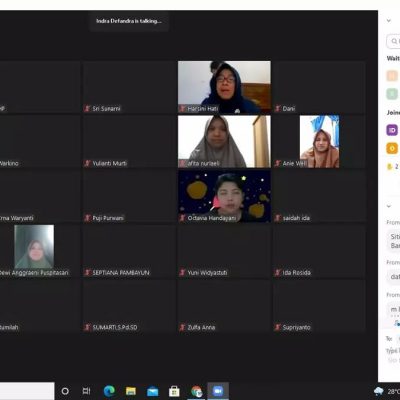Click the name label 'Yuni Widyastuti'
Image resolution: width=400 pixels, height=400 pixels.
click(207, 272)
